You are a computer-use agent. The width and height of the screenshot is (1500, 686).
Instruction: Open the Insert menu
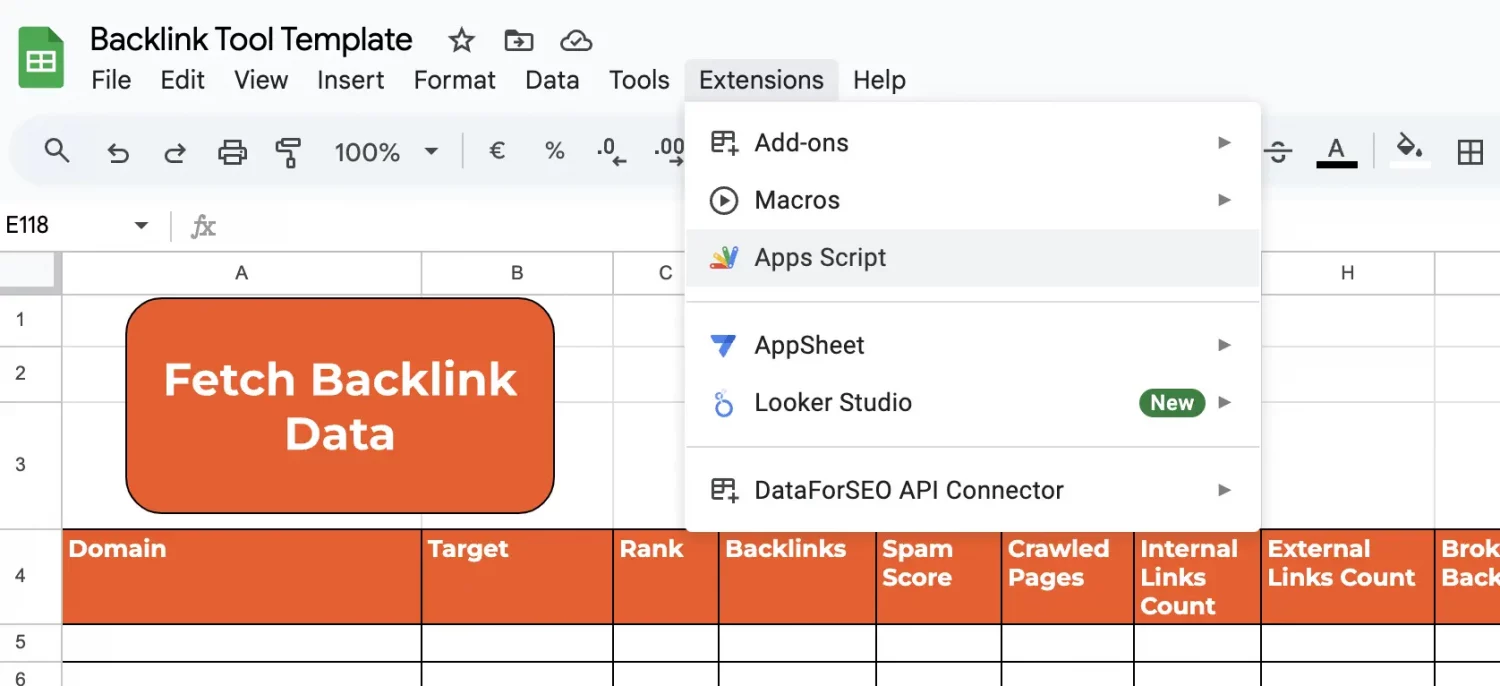[x=351, y=80]
